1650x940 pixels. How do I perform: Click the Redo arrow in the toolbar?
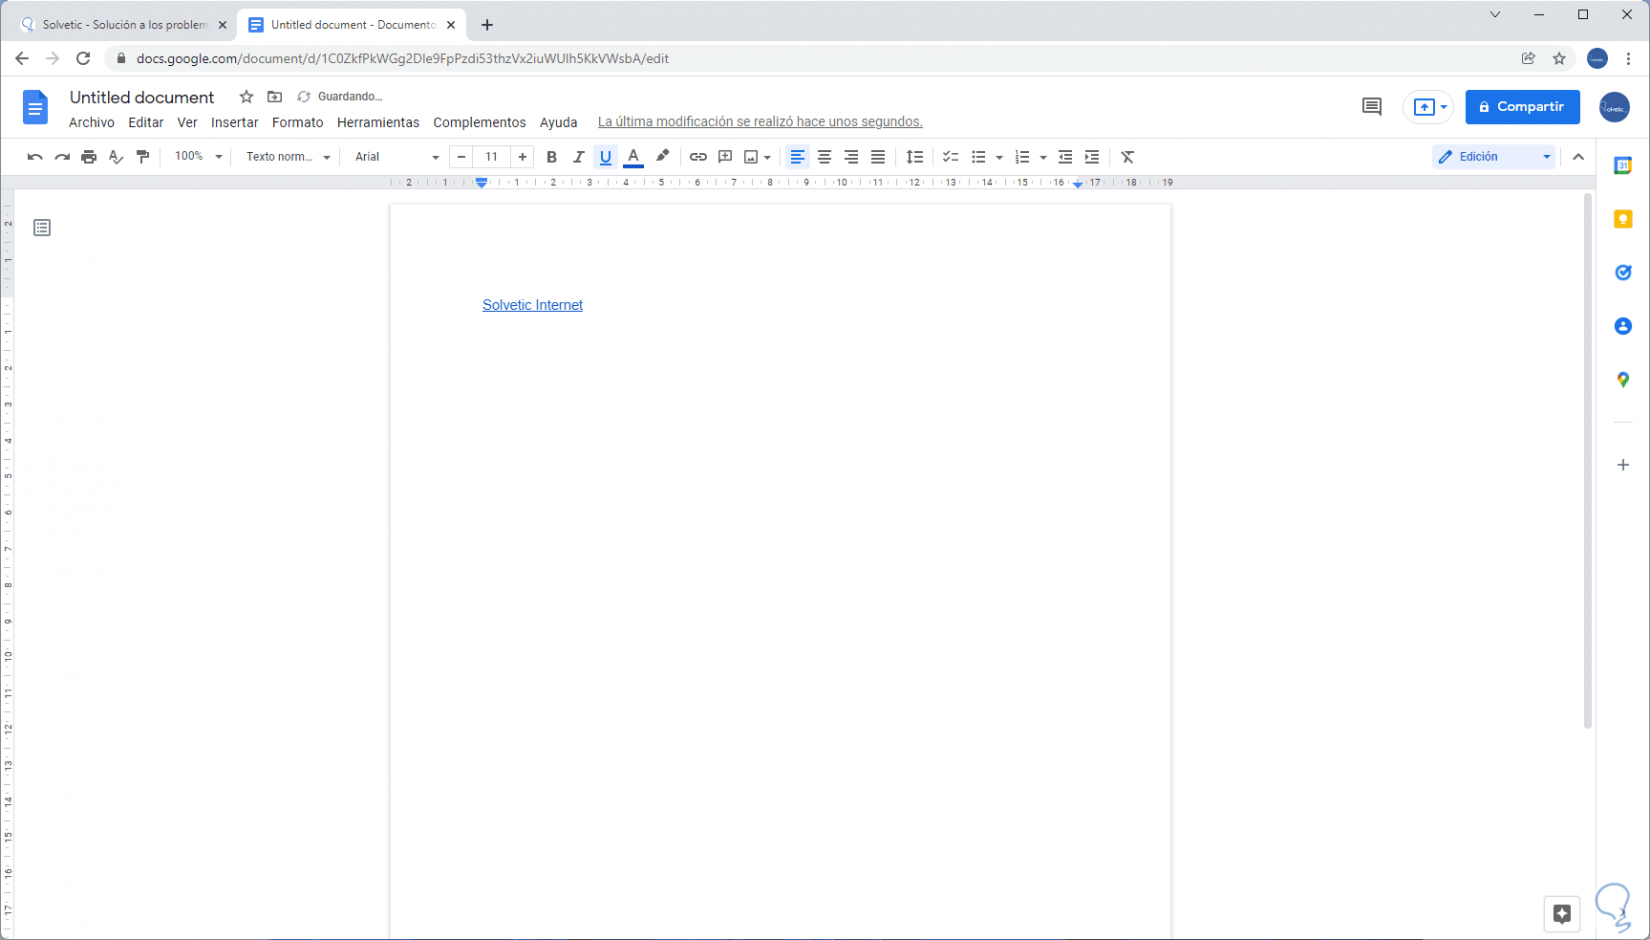pos(62,157)
